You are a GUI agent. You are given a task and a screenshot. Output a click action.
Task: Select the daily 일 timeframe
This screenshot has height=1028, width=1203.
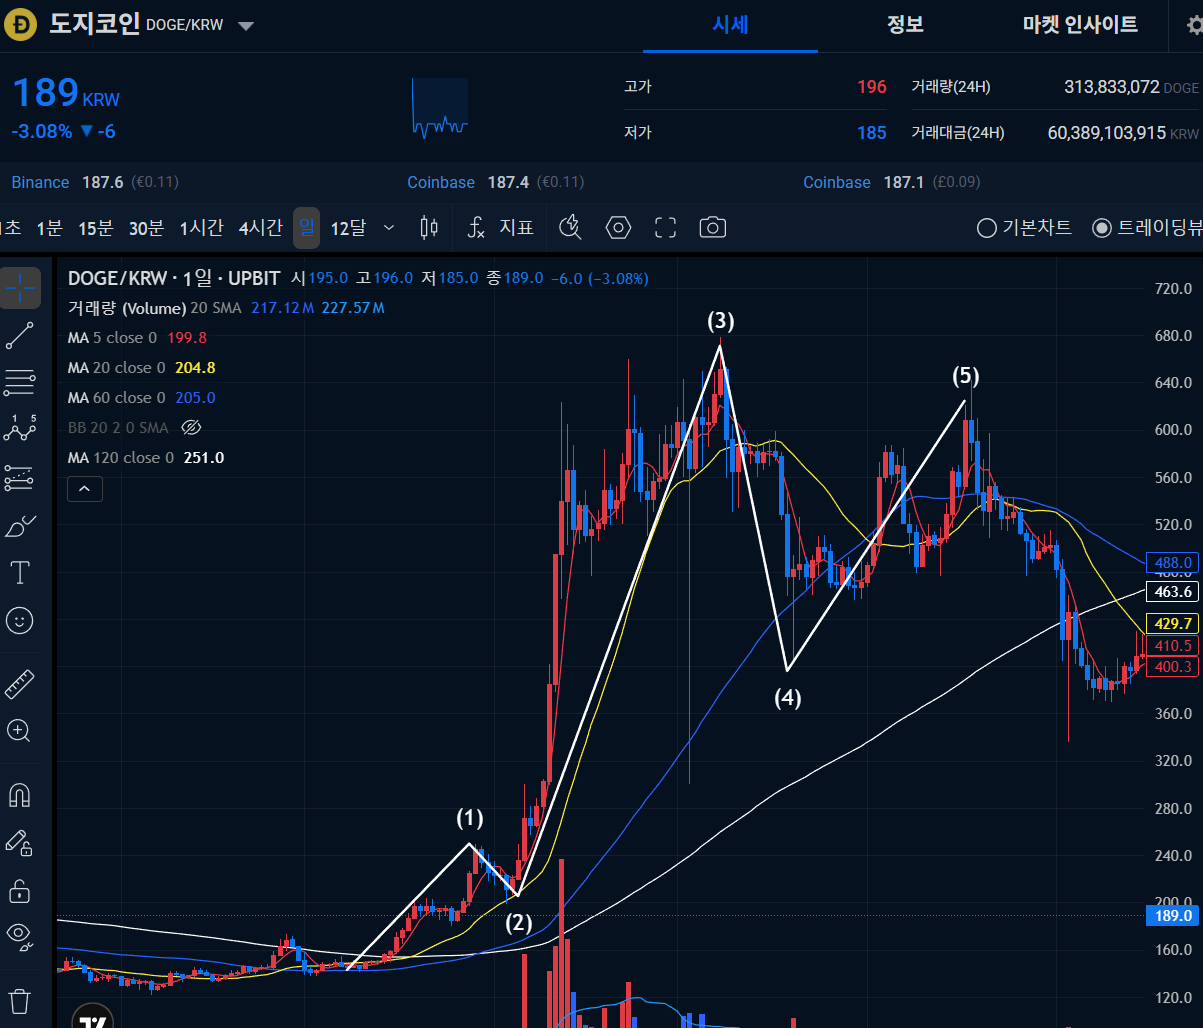(307, 228)
